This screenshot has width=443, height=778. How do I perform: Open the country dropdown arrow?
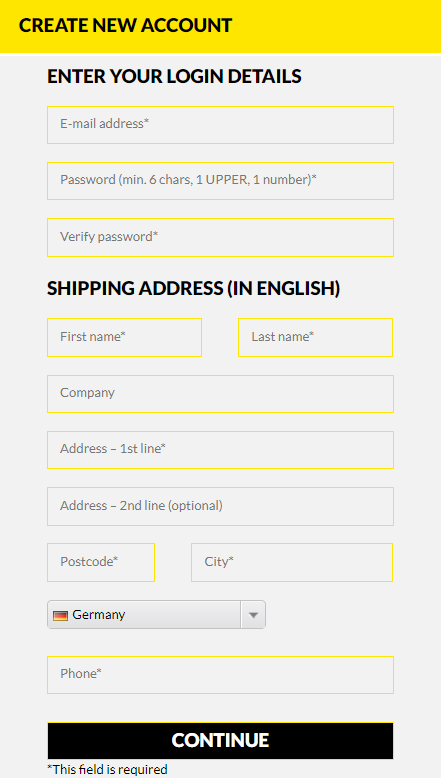[x=254, y=615]
